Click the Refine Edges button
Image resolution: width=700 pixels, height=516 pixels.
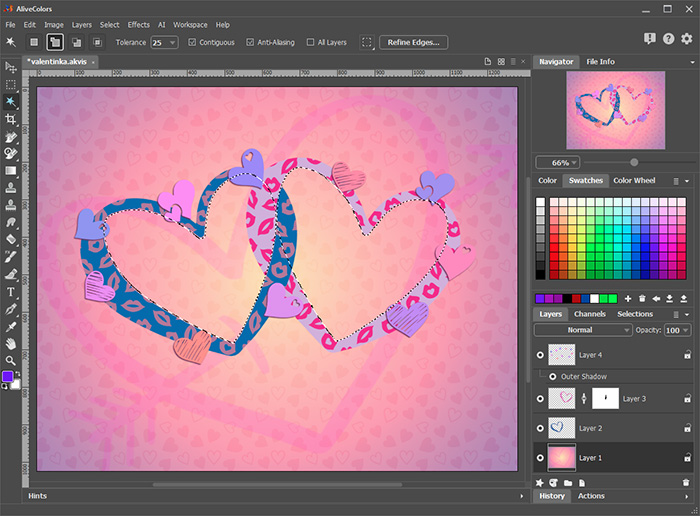point(413,42)
